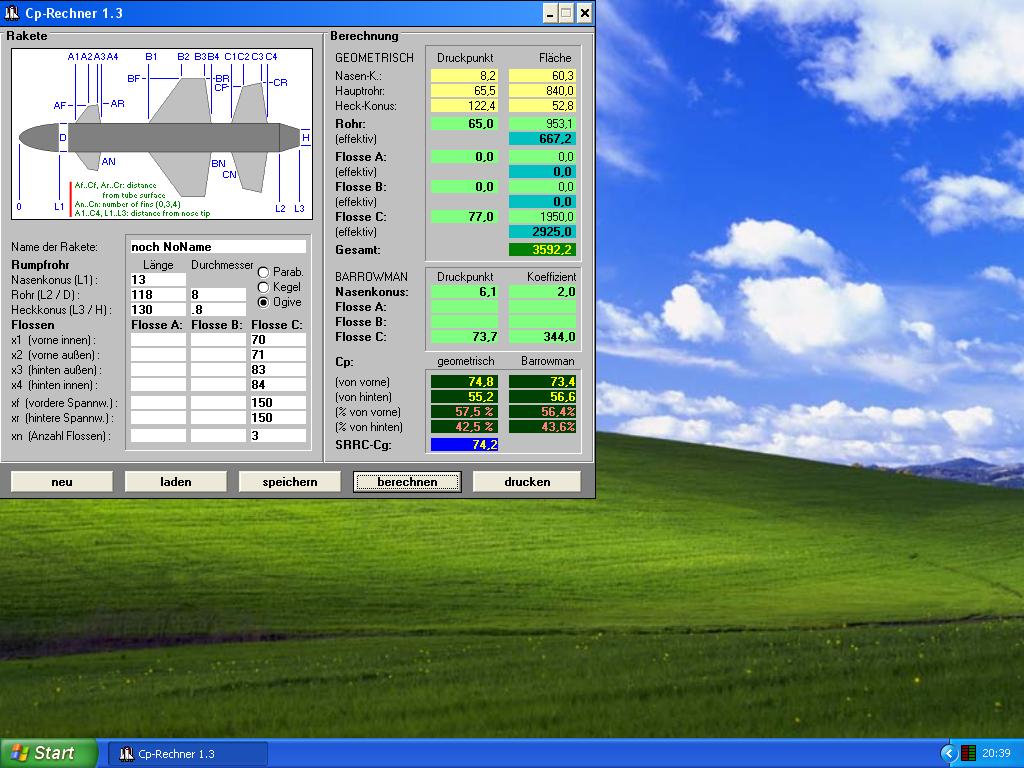
Task: Click the laden button
Action: point(176,482)
